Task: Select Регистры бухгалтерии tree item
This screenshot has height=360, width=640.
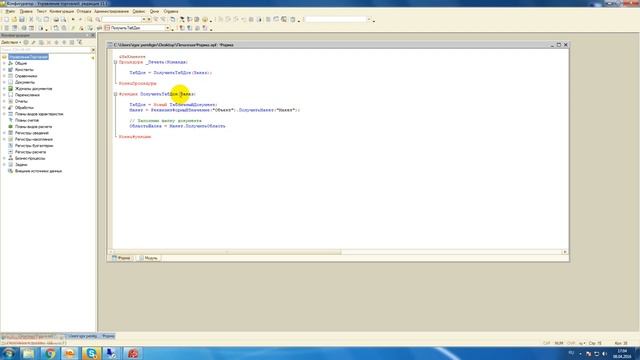Action: point(34,146)
